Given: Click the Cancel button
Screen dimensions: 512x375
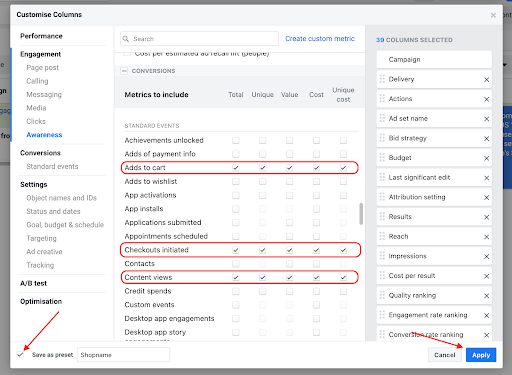Looking at the screenshot, I should point(445,355).
